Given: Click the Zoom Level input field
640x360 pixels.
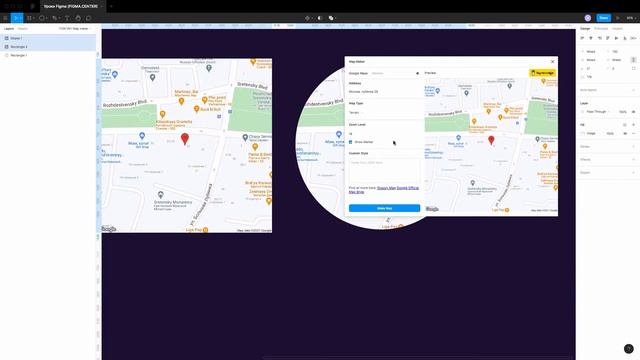Looking at the screenshot, I should (x=384, y=134).
